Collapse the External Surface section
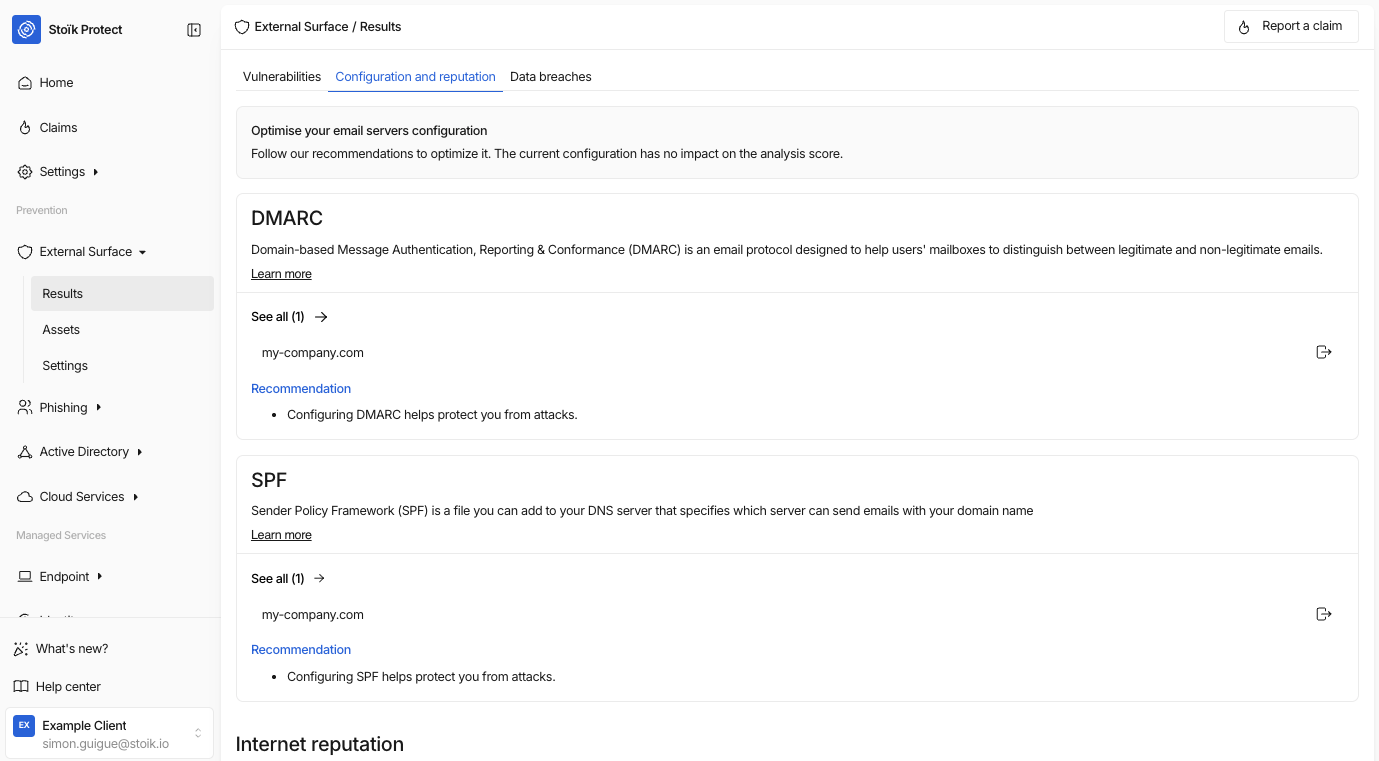 click(143, 252)
